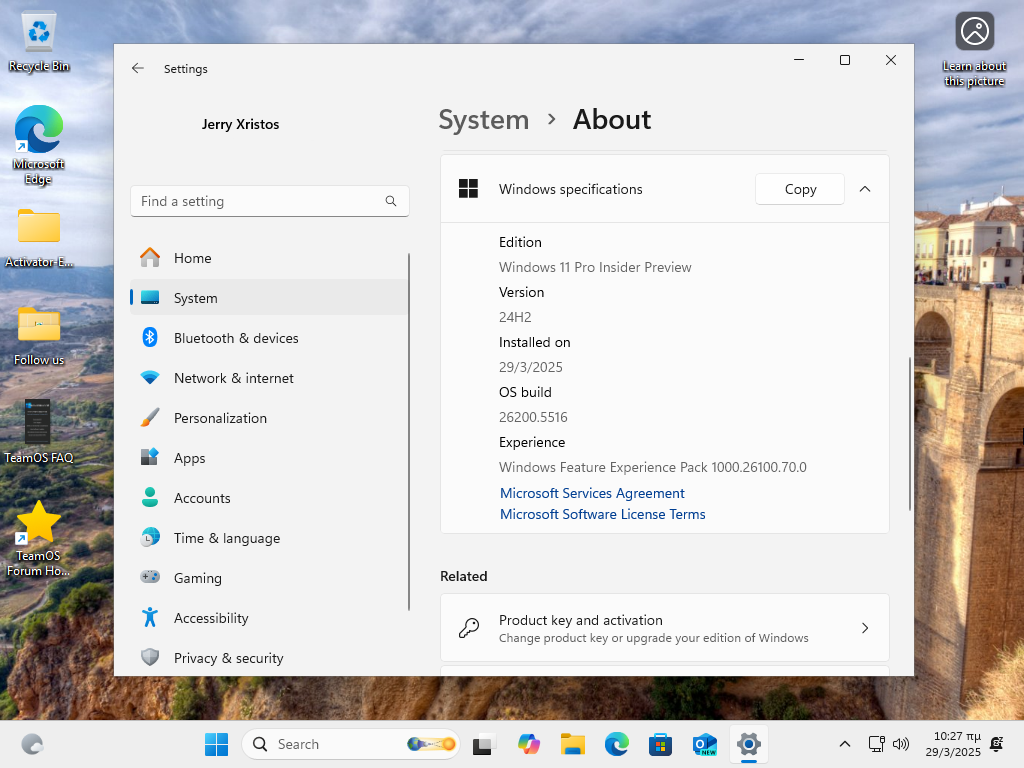Click the Accounts person icon
Screen dimensions: 1024x768
(x=150, y=498)
